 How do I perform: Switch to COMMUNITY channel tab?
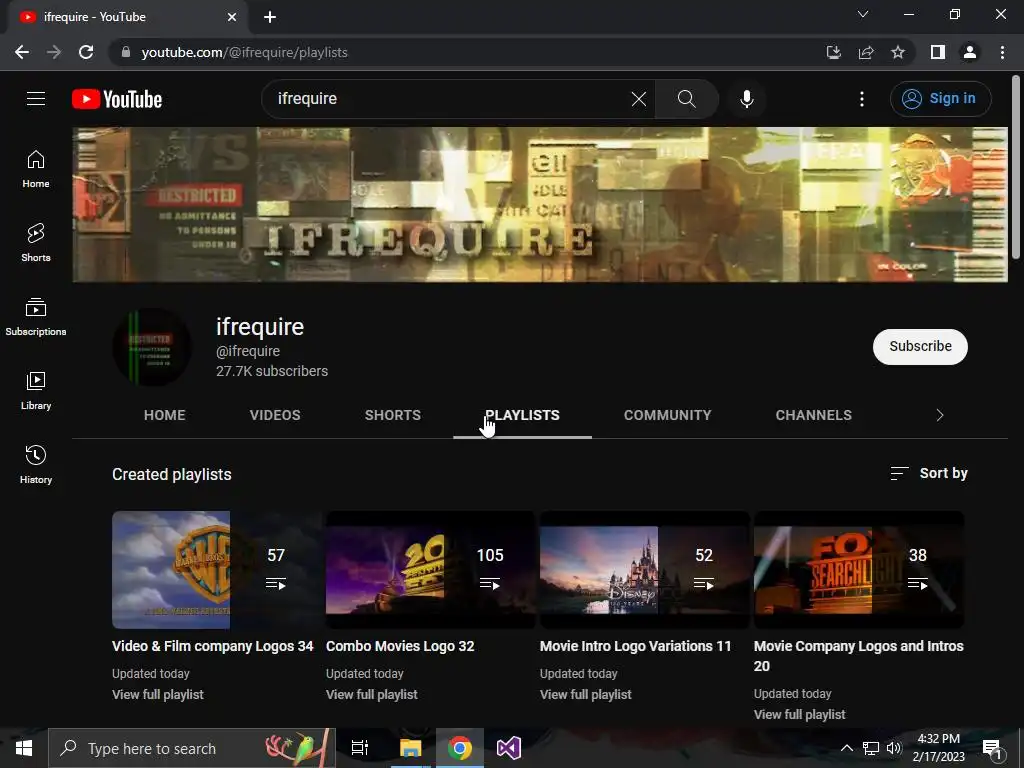click(667, 415)
